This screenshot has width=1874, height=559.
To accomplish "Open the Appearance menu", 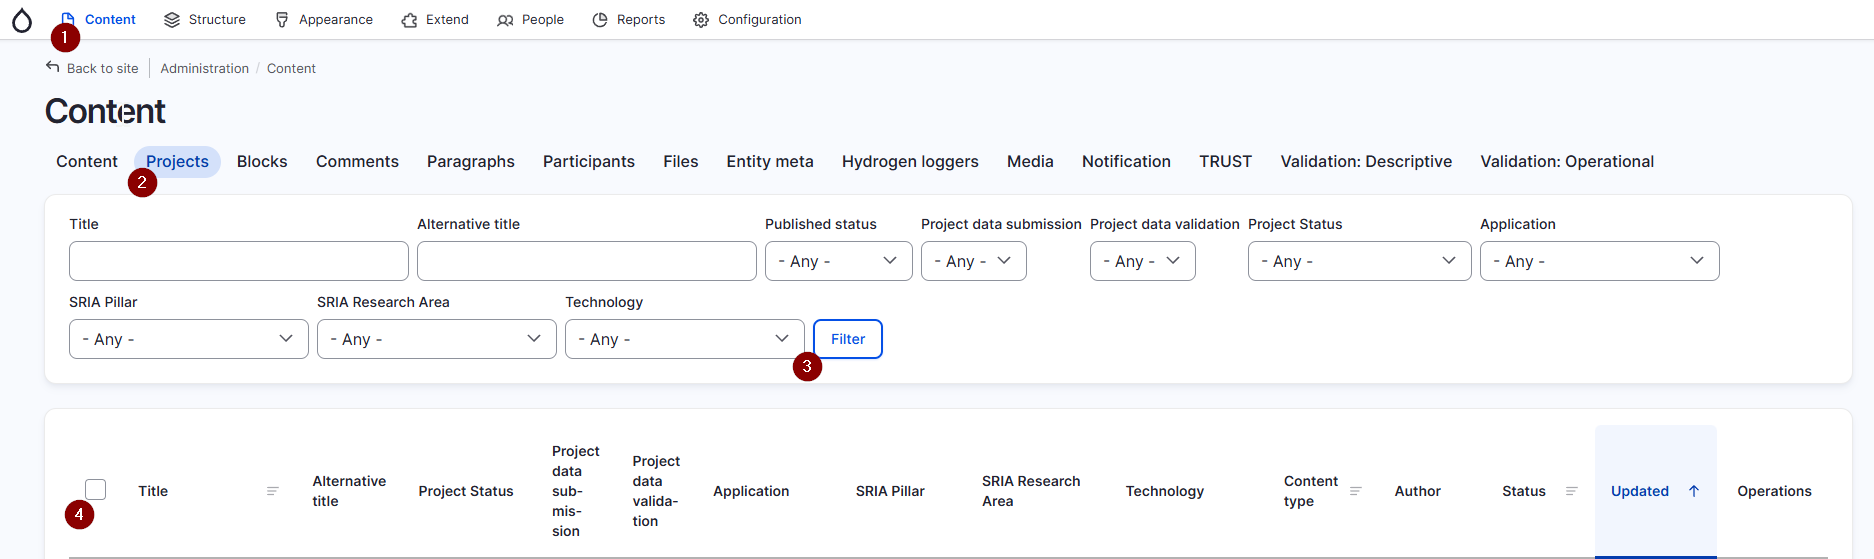I will tap(324, 20).
